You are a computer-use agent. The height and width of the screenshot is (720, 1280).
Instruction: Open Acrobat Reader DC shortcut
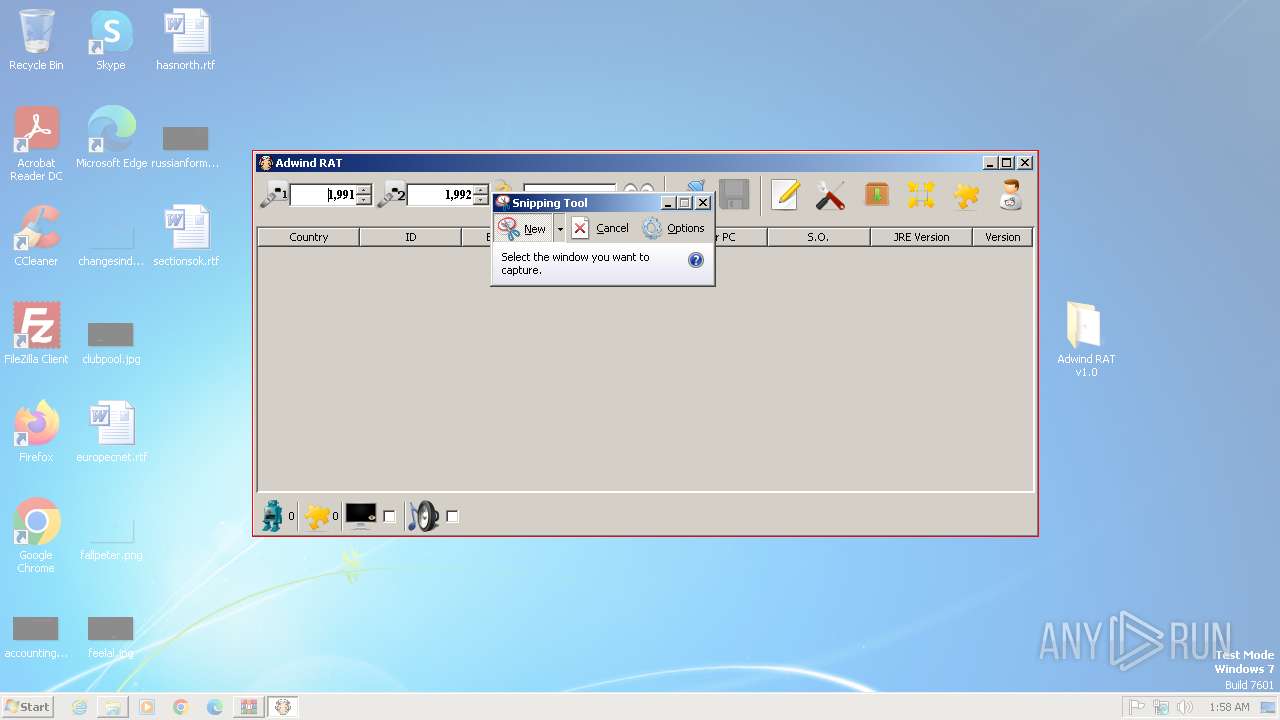(36, 144)
